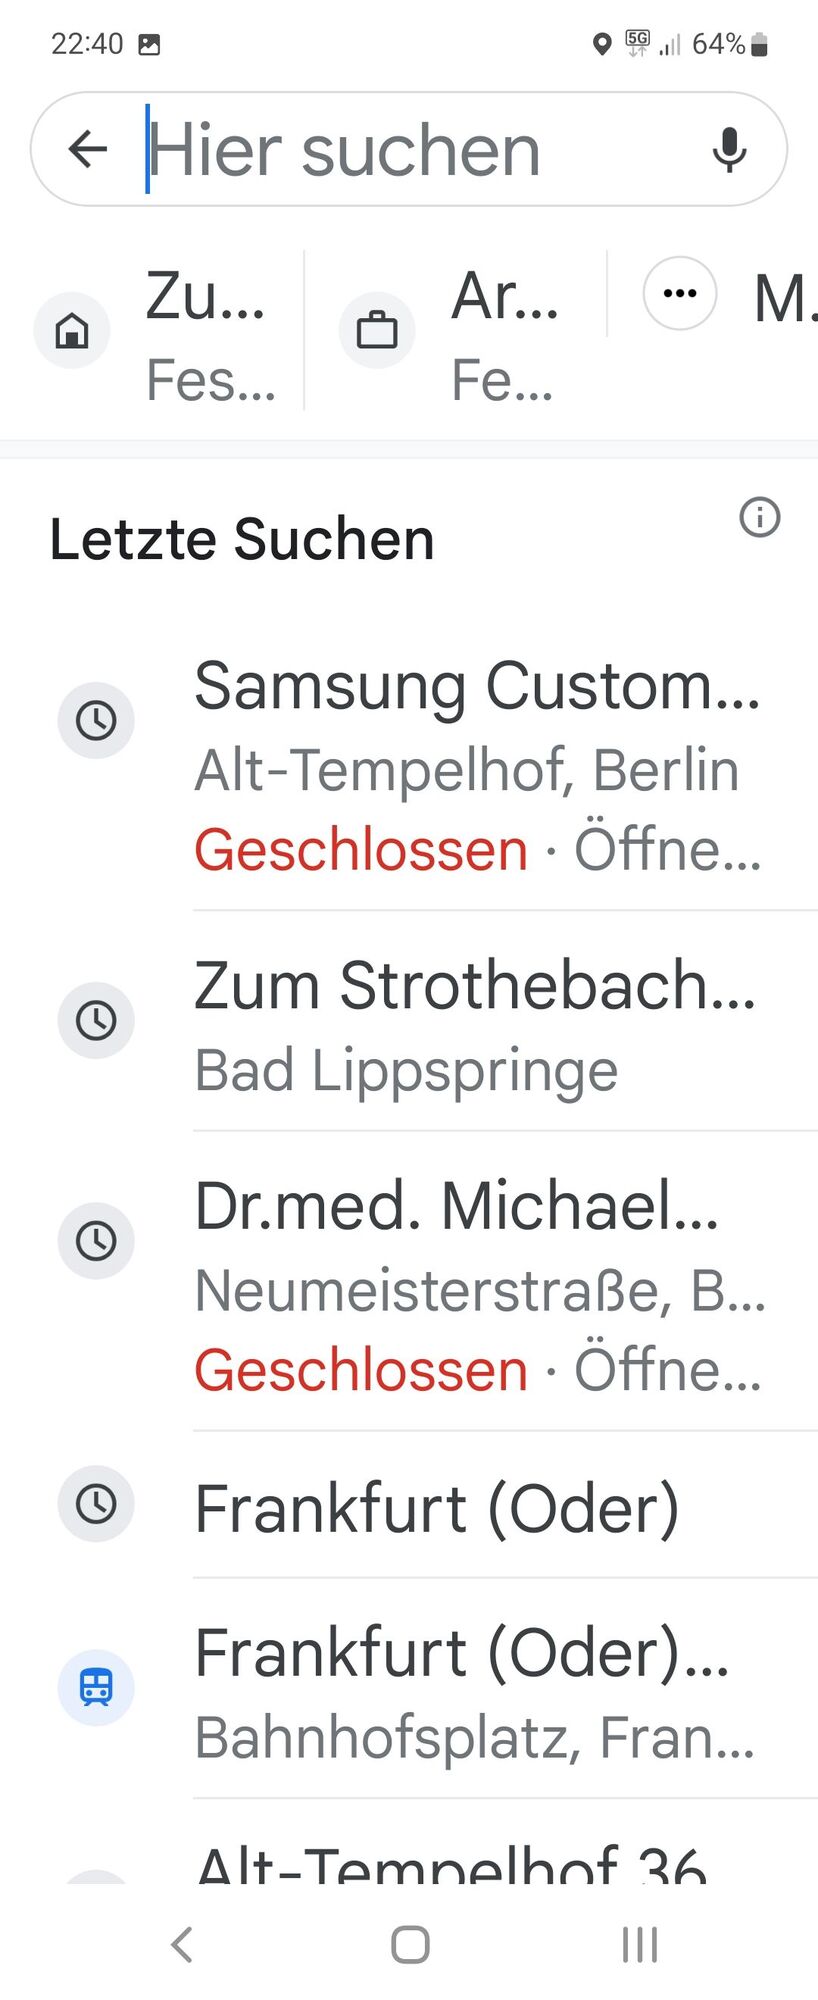Tap Android home navigation button

(x=410, y=1945)
